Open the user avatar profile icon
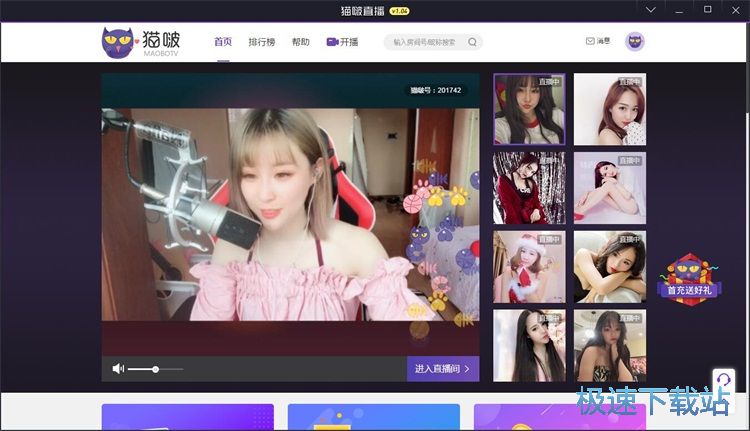This screenshot has height=431, width=750. click(x=635, y=42)
